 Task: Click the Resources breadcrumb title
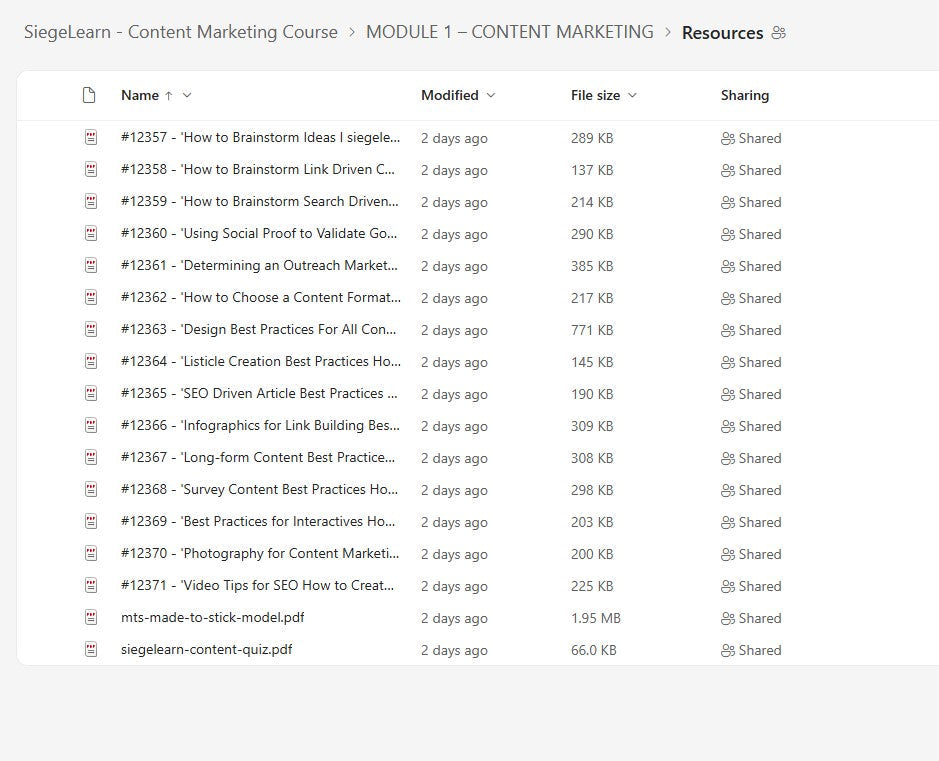[x=722, y=33]
